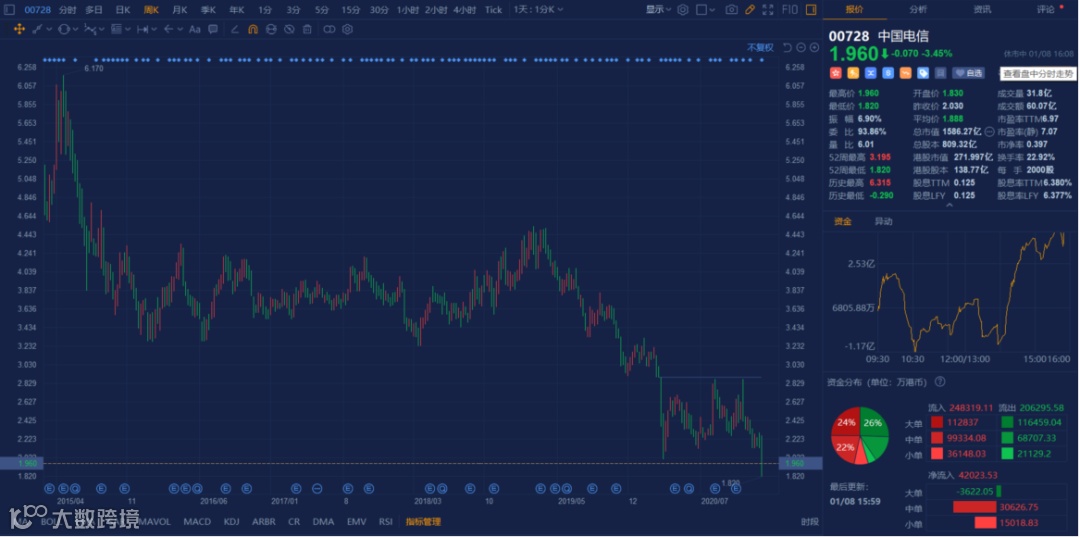Open the 分析 analysis tab

pos(917,10)
